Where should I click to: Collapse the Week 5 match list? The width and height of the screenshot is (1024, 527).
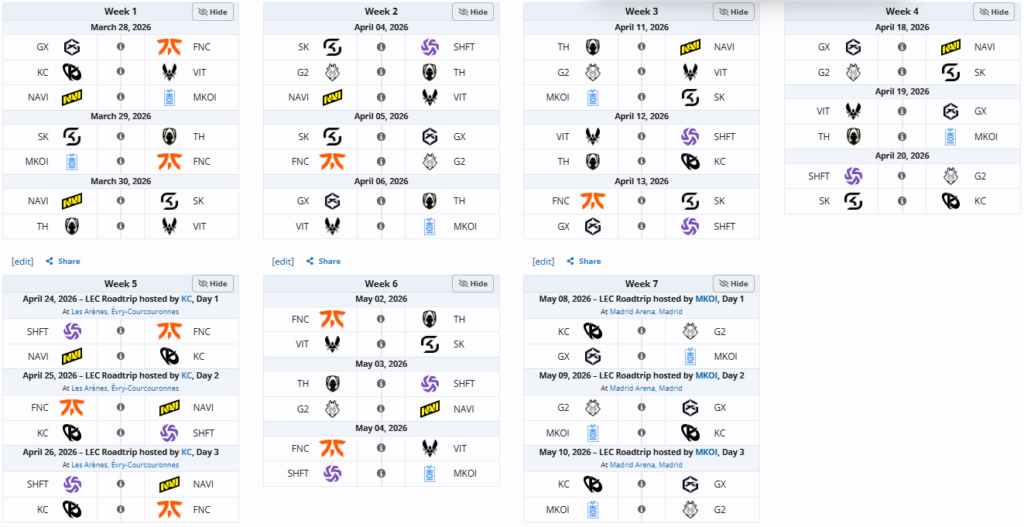click(213, 284)
